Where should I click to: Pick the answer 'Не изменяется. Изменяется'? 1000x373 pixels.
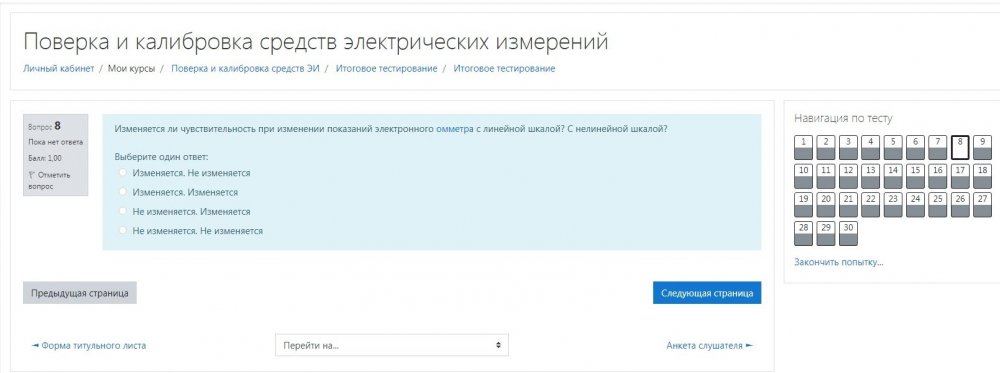pyautogui.click(x=122, y=211)
